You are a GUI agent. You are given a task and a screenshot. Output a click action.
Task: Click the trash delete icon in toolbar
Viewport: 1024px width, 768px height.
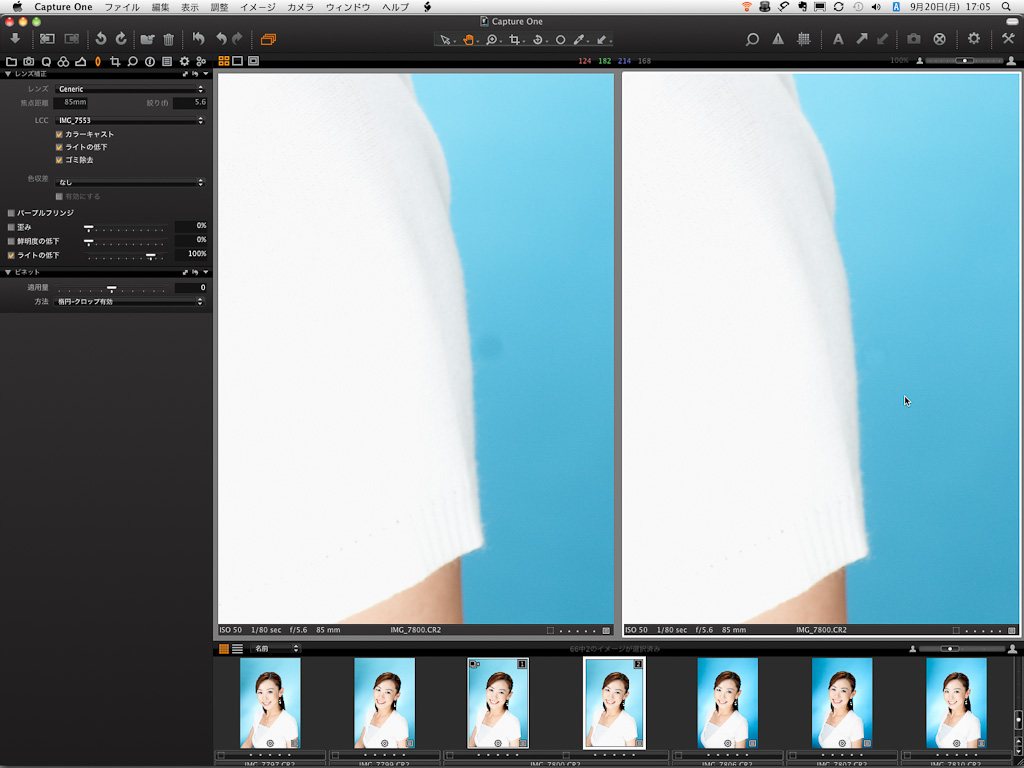tap(168, 39)
